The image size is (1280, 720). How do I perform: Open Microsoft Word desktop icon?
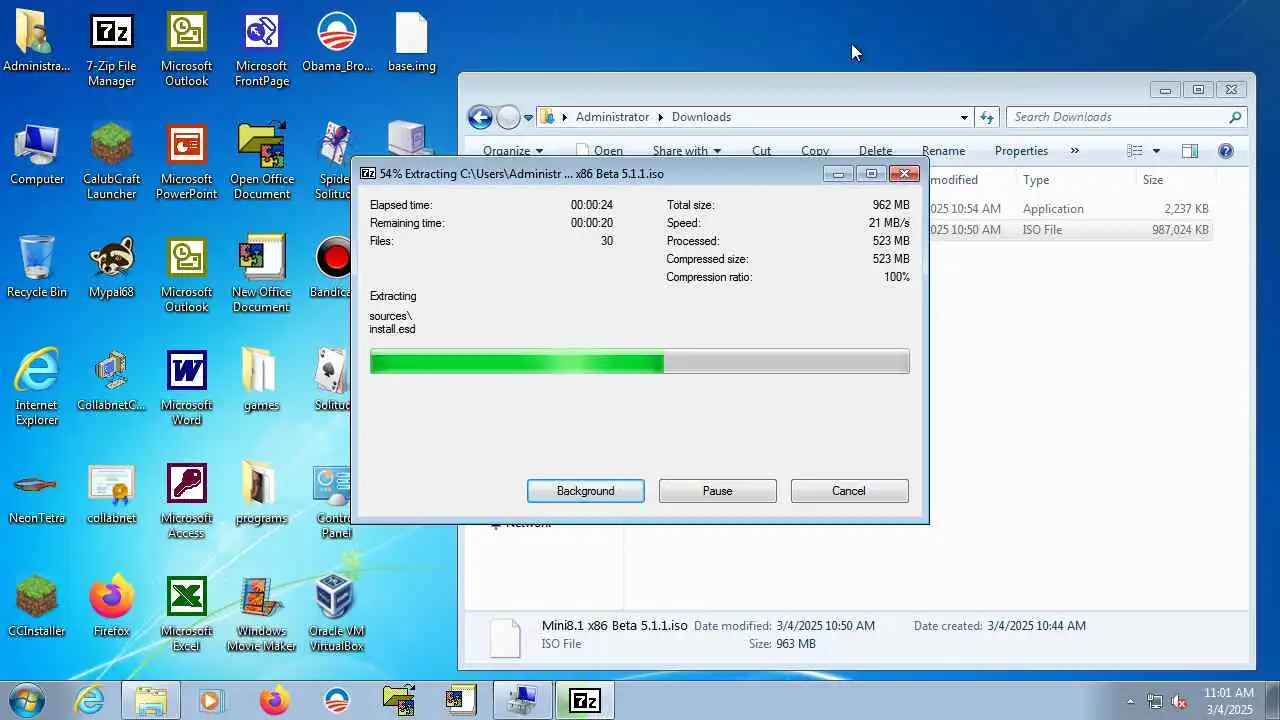coord(186,387)
